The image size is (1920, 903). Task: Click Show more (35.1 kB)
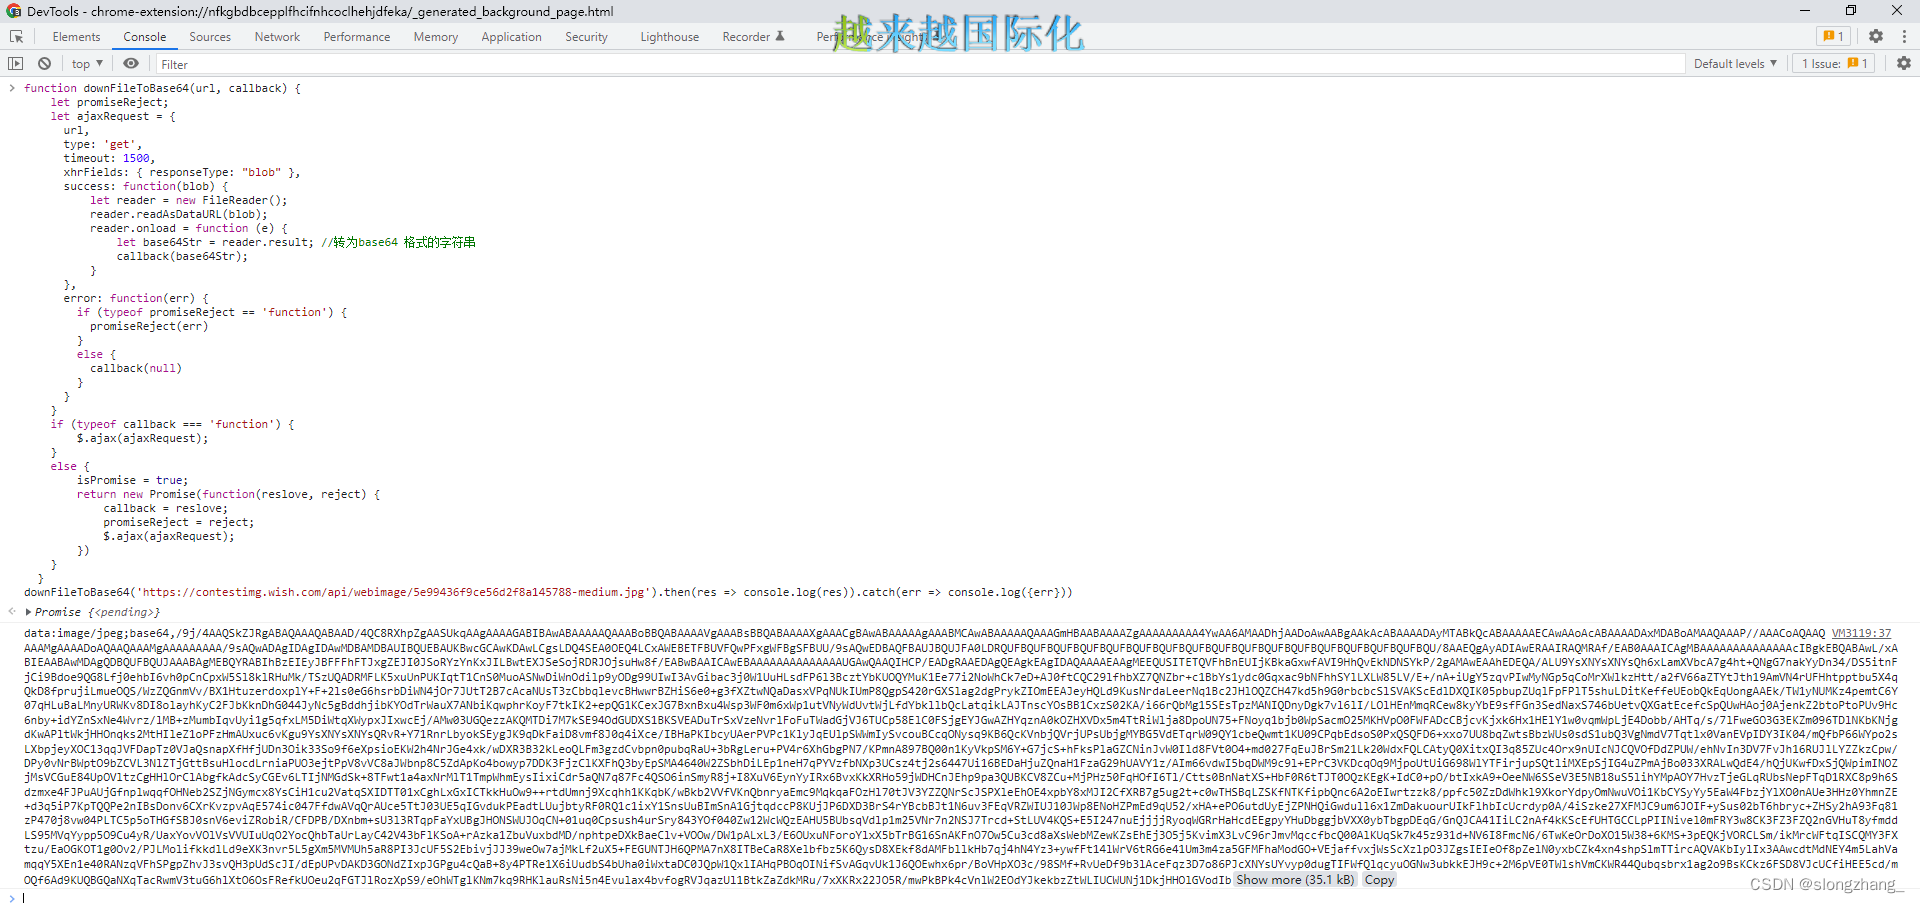(x=1295, y=880)
